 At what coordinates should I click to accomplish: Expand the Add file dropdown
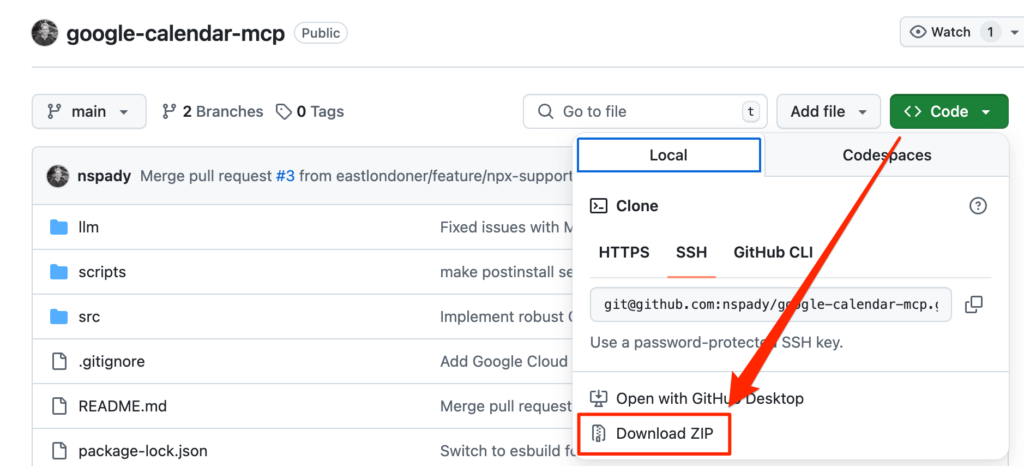click(x=828, y=112)
